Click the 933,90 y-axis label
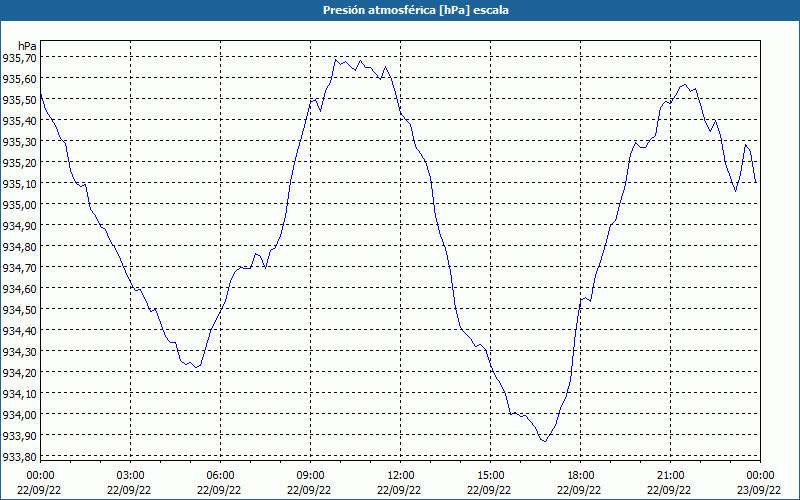 tap(19, 436)
